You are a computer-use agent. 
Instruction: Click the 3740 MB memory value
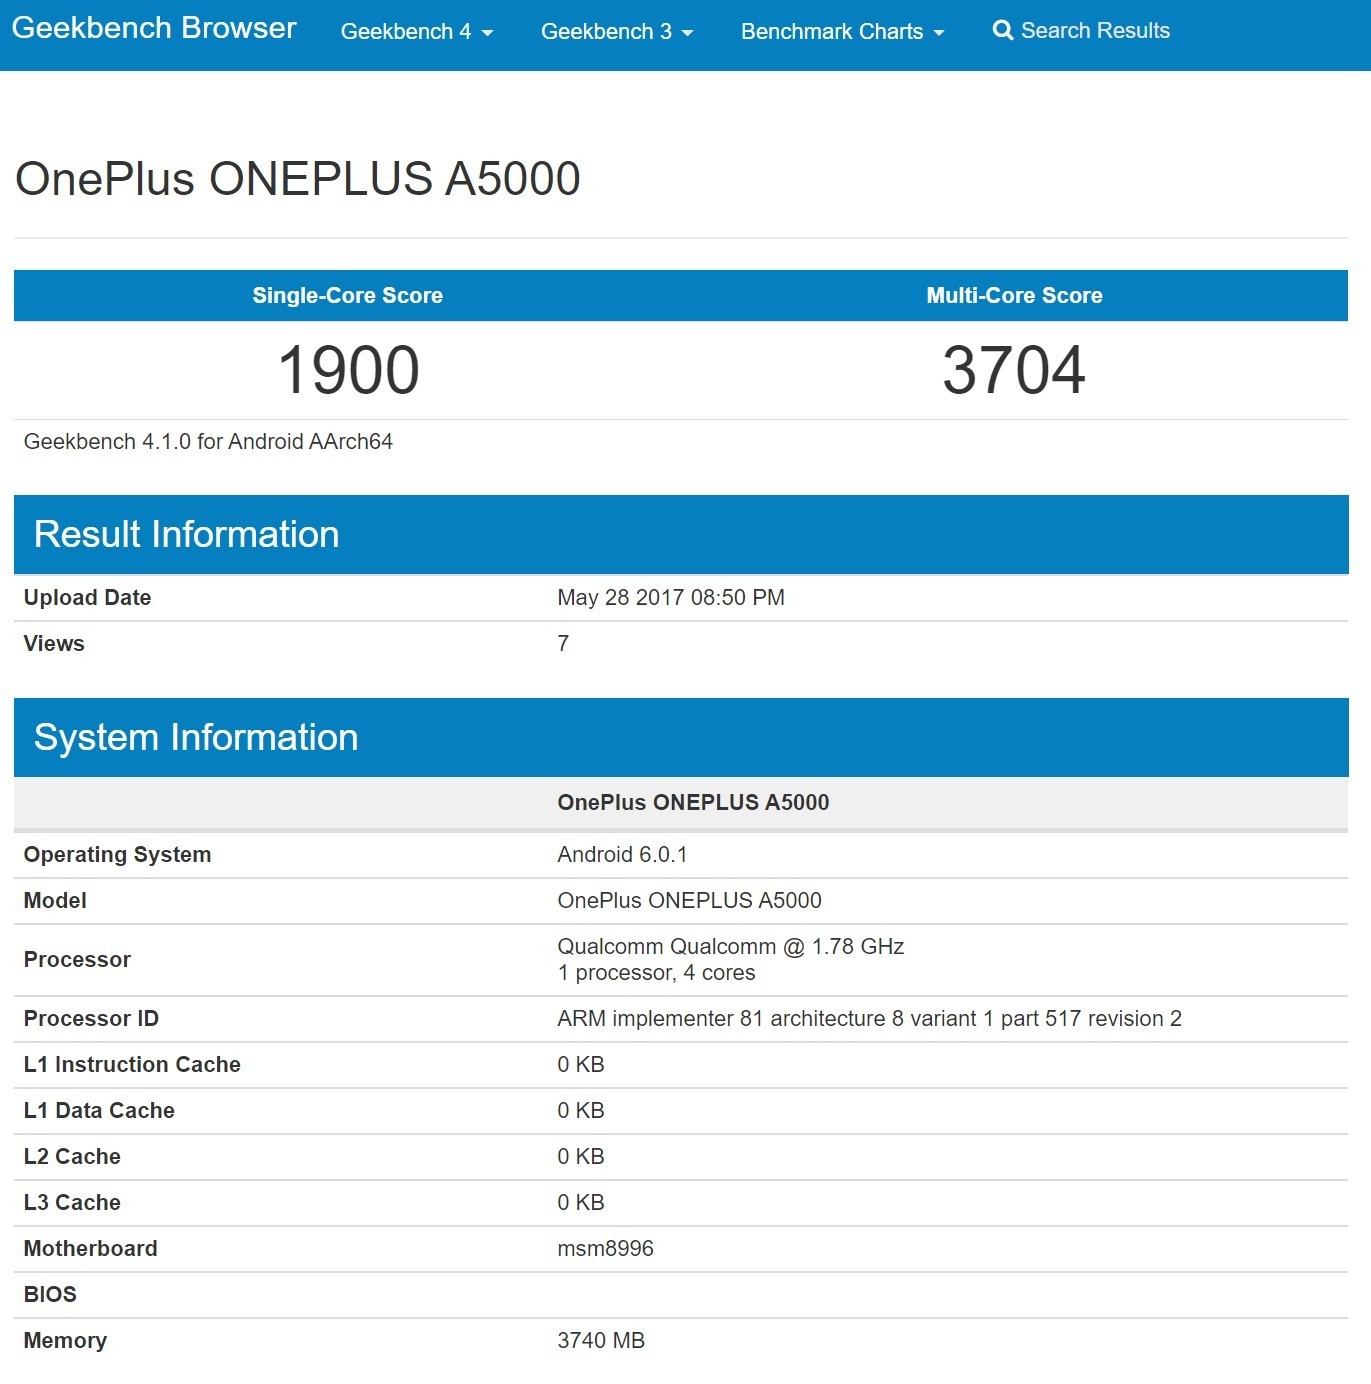point(601,1341)
